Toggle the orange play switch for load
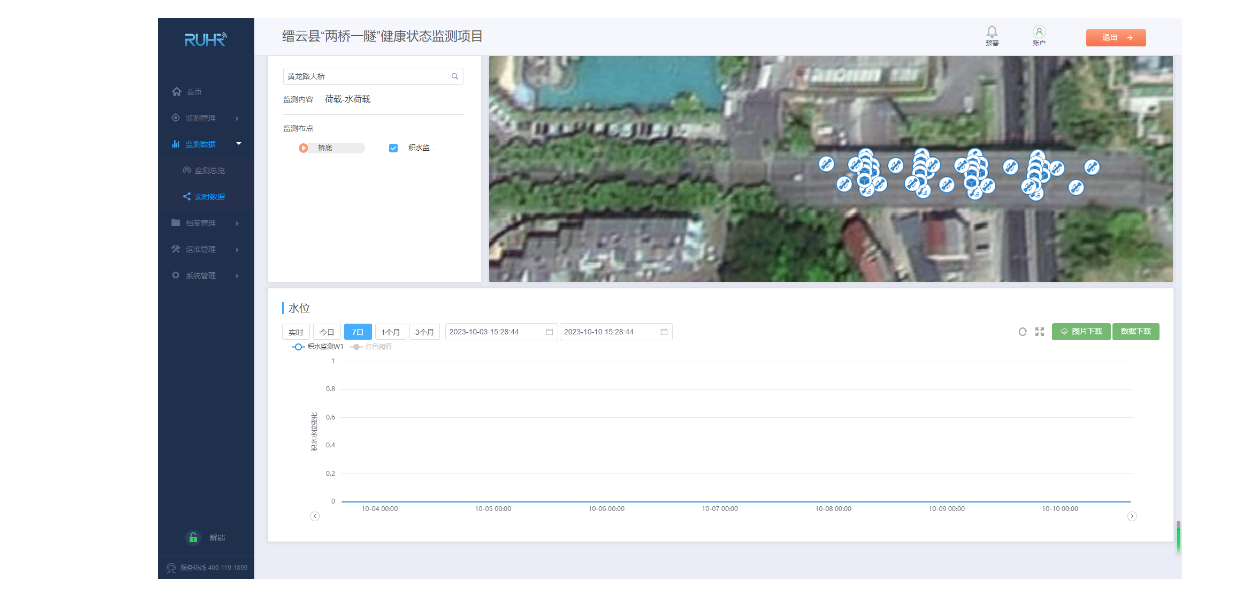The width and height of the screenshot is (1240, 600). 303,148
